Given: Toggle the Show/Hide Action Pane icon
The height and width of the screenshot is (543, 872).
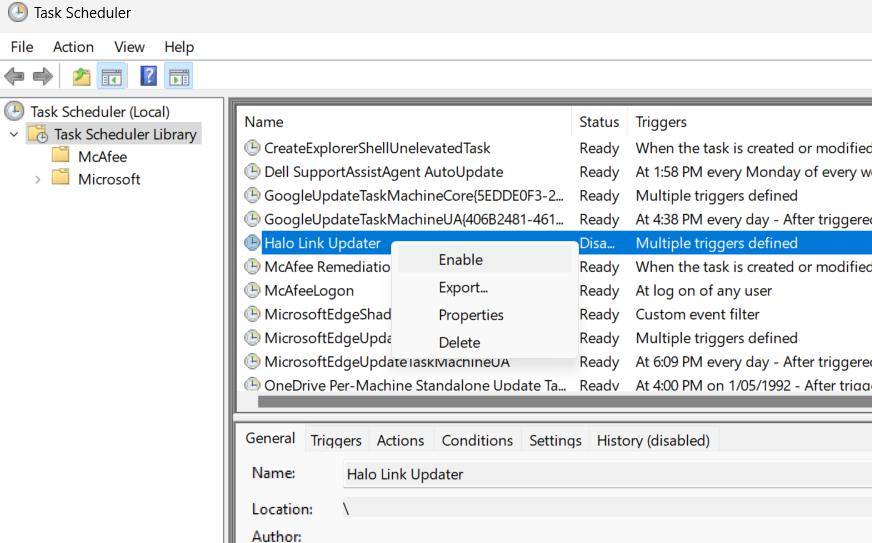Looking at the screenshot, I should 179,76.
